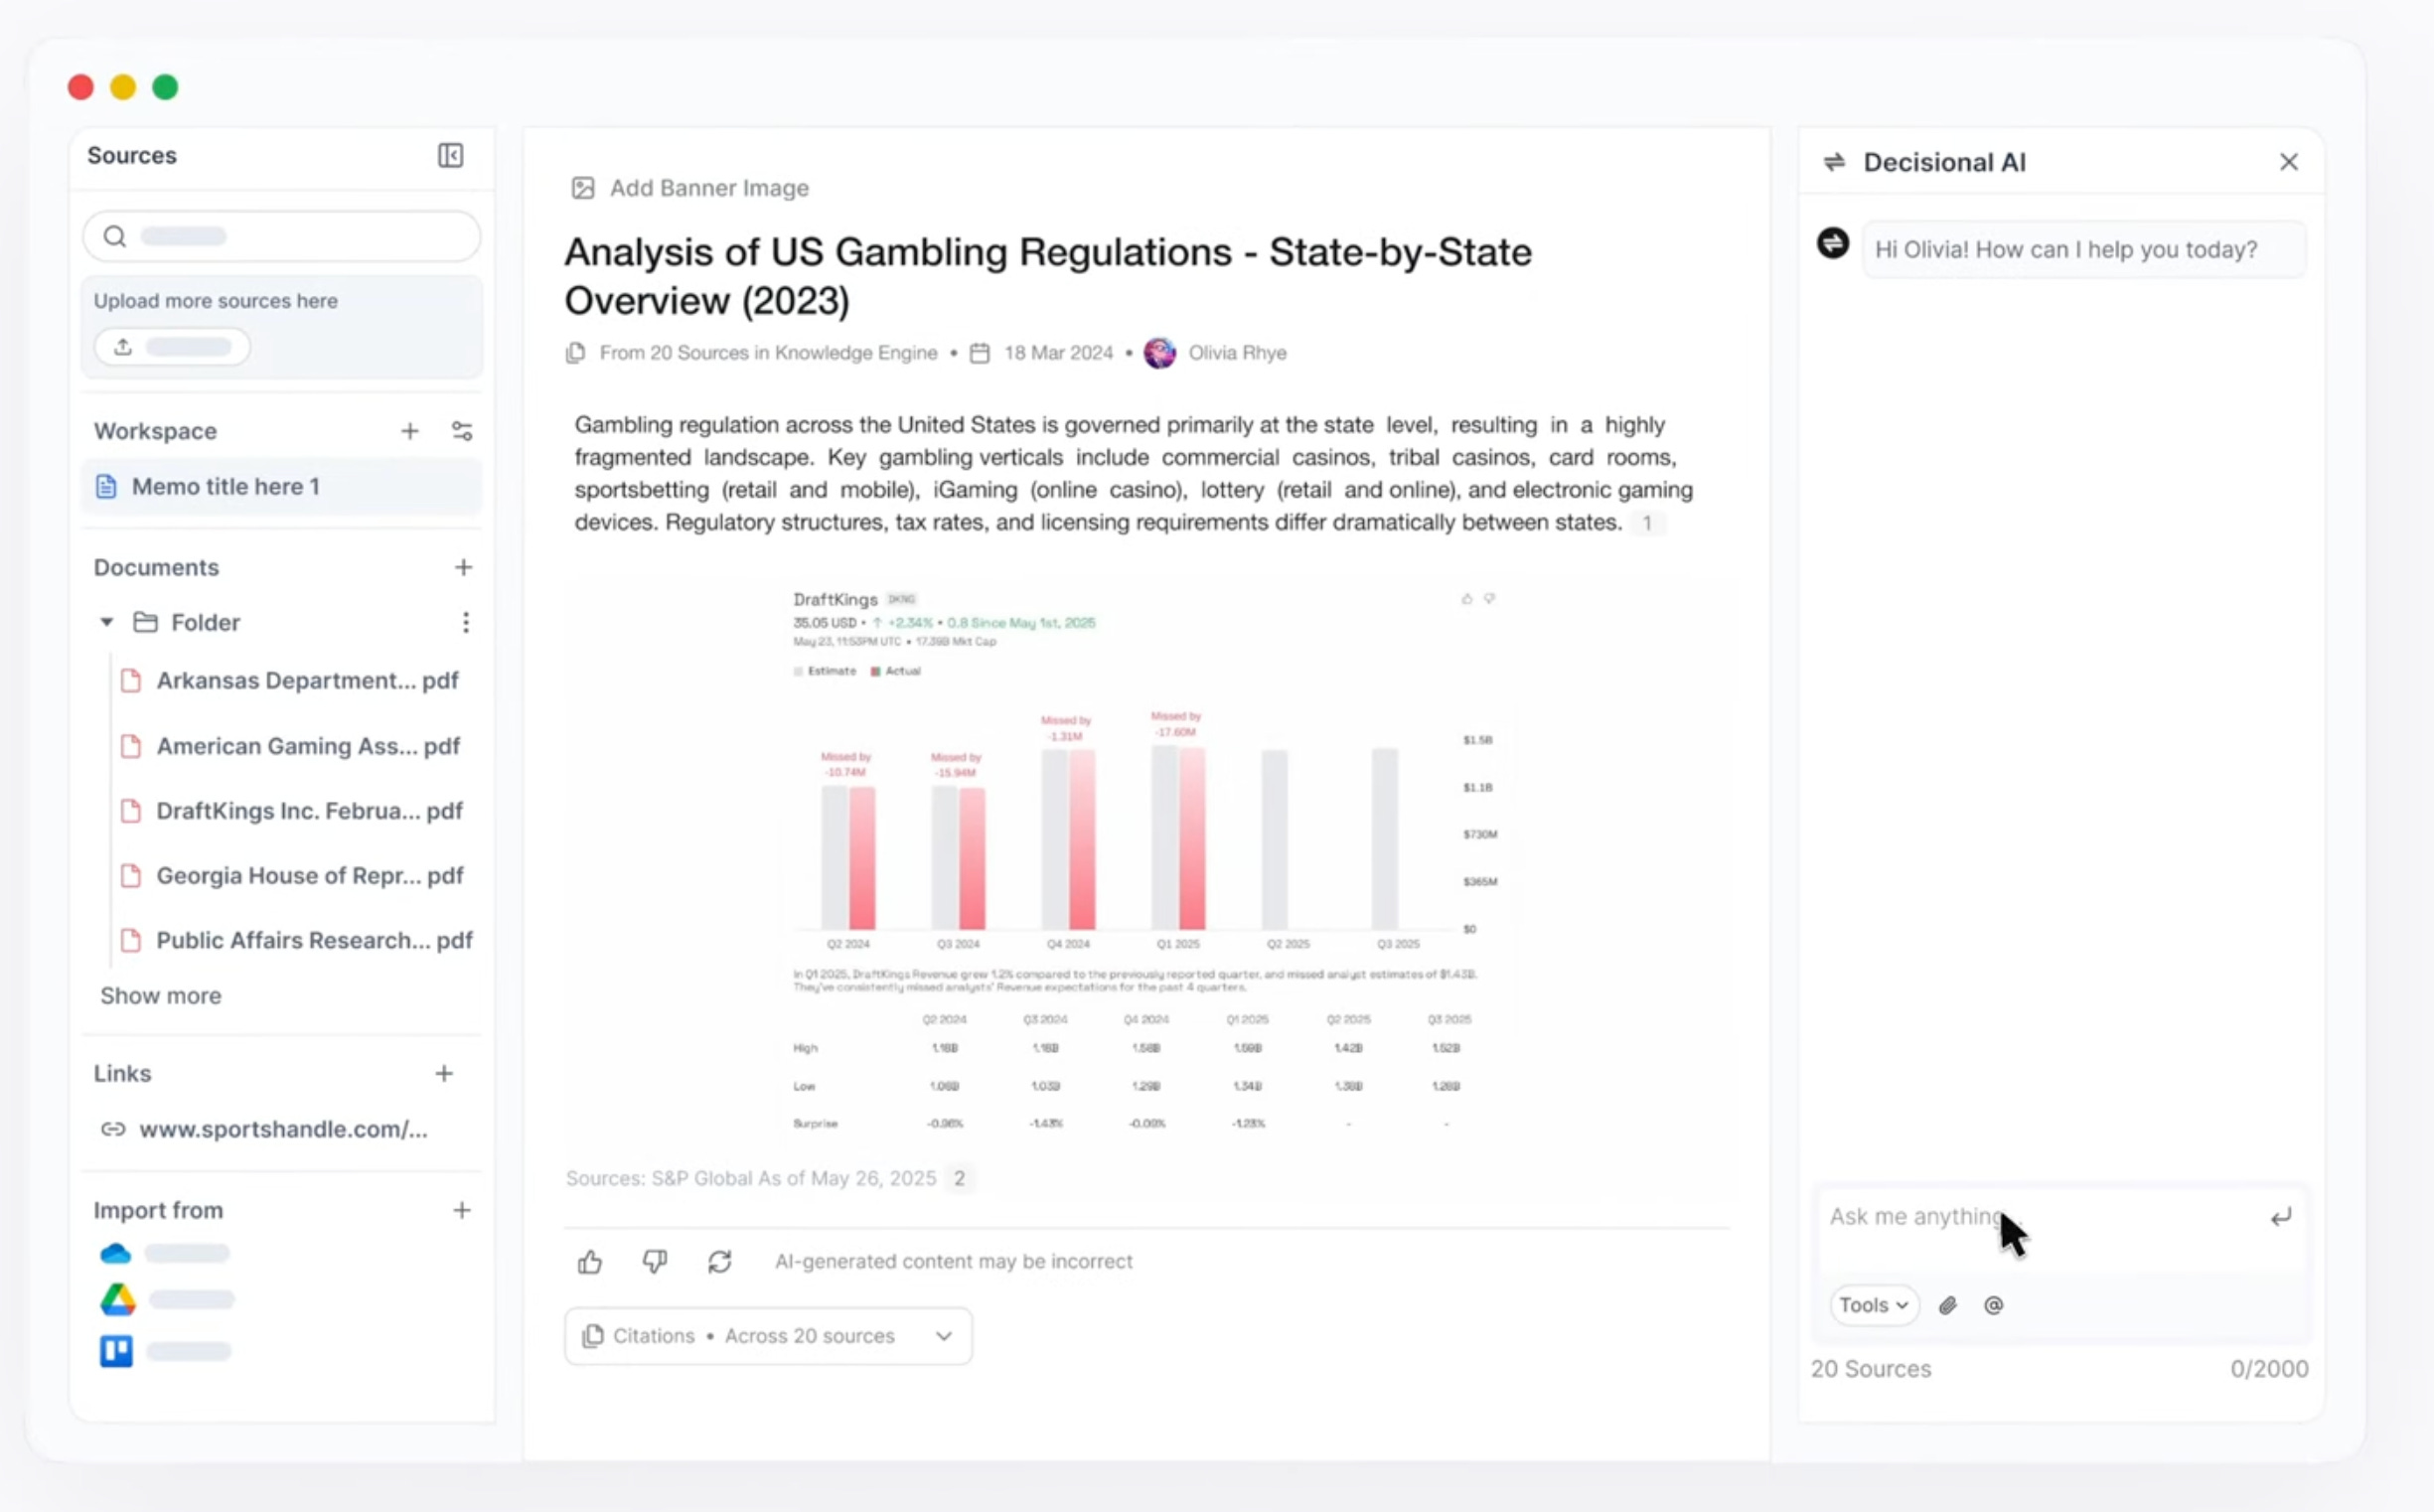Give the AI content a thumbs down
Viewport: 2434px width, 1512px height.
coord(655,1261)
